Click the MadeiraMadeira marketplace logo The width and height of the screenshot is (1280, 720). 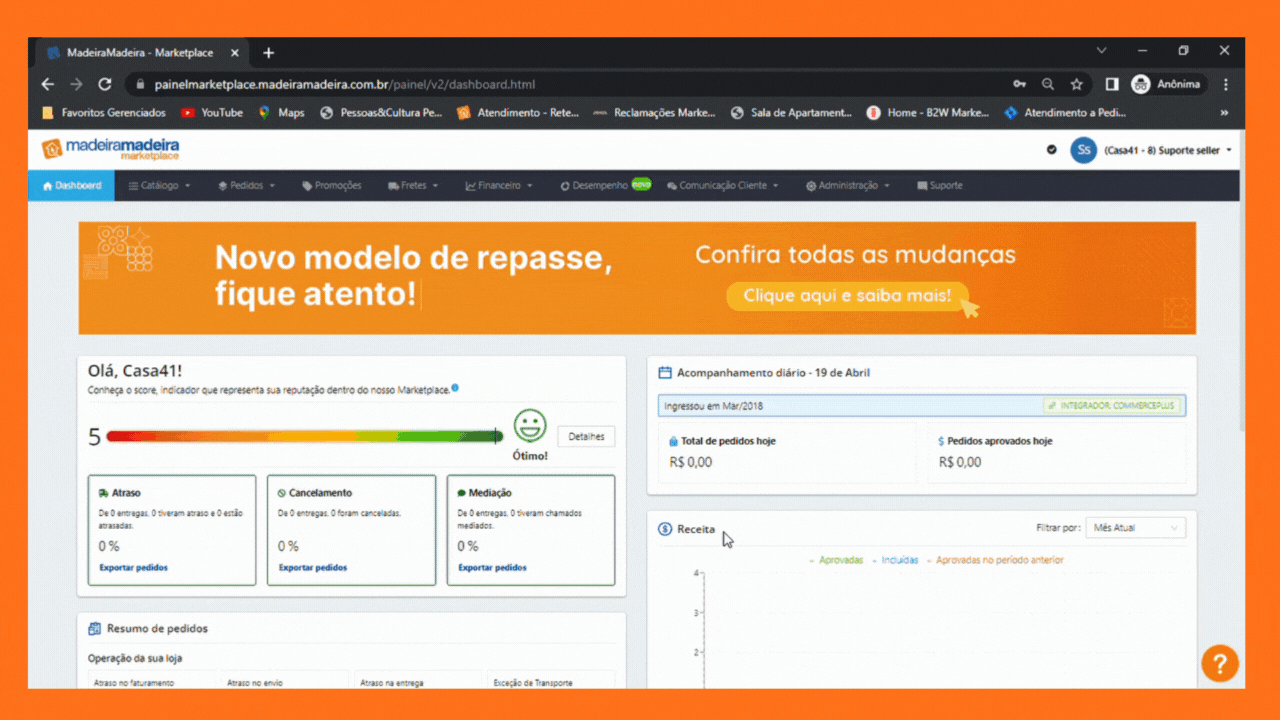pos(111,149)
